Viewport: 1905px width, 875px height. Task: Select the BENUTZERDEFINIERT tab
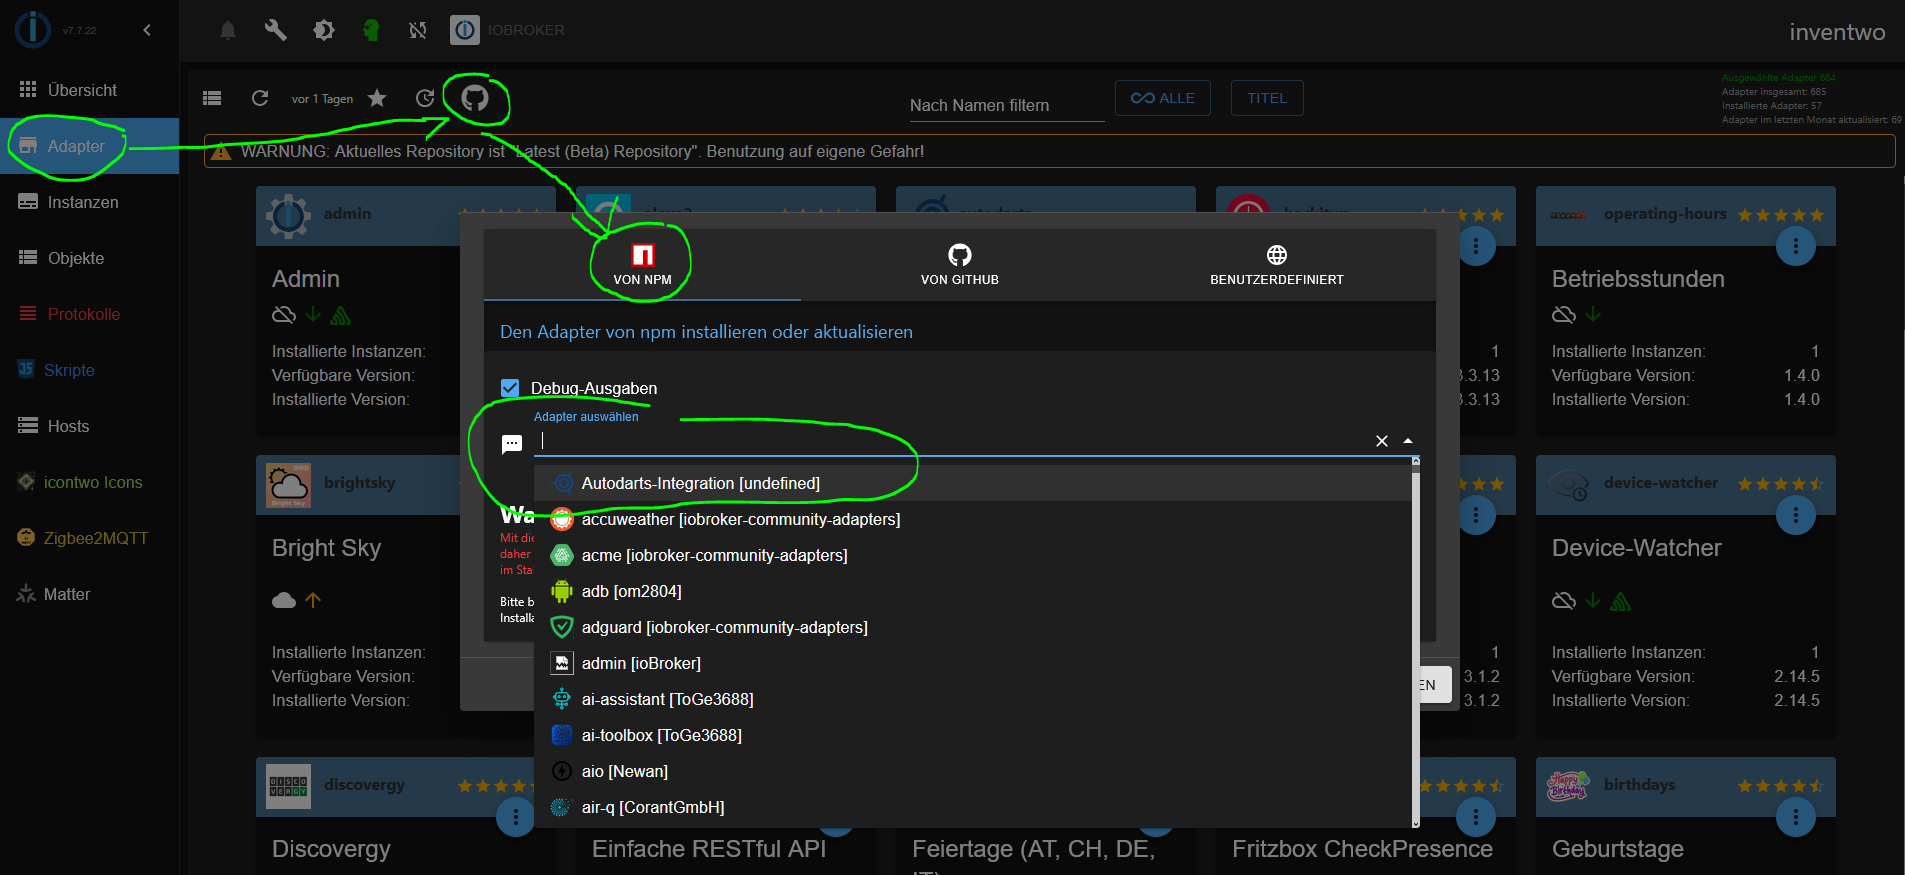pyautogui.click(x=1277, y=265)
